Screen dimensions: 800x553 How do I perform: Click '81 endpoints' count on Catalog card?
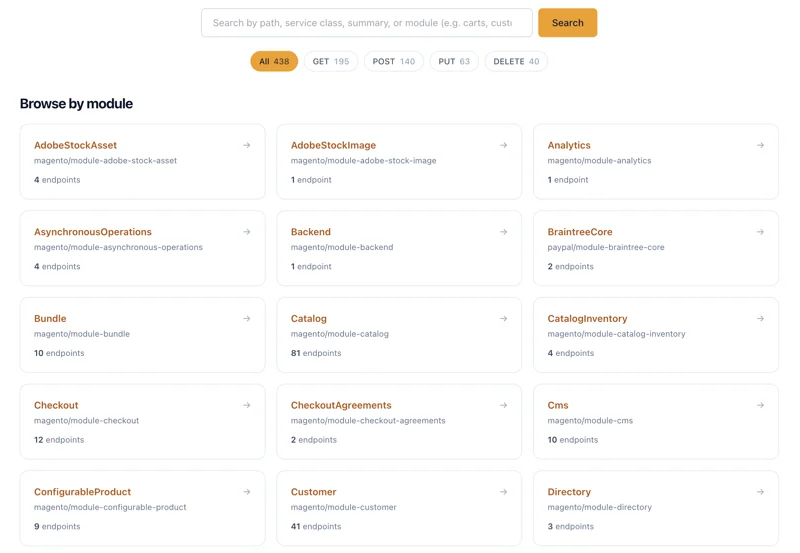pos(316,353)
